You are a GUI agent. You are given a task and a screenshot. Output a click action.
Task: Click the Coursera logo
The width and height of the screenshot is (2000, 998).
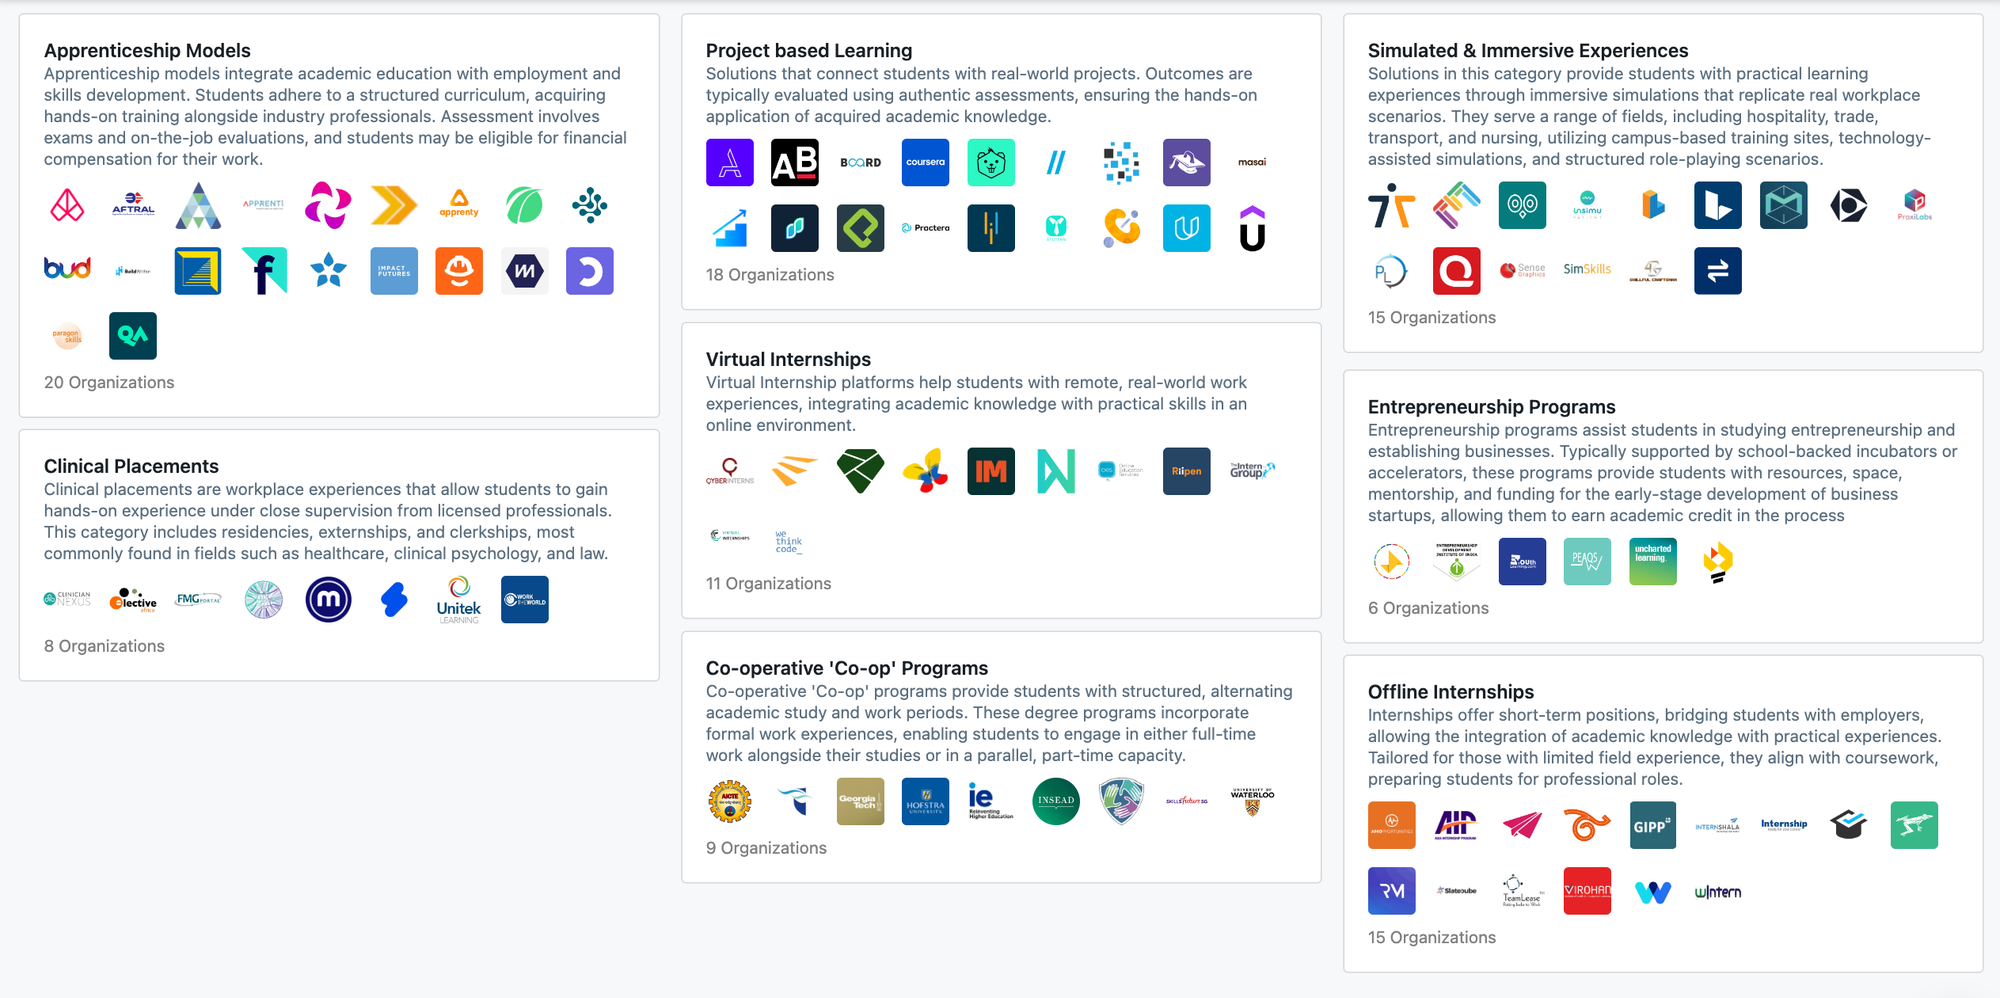click(x=925, y=163)
